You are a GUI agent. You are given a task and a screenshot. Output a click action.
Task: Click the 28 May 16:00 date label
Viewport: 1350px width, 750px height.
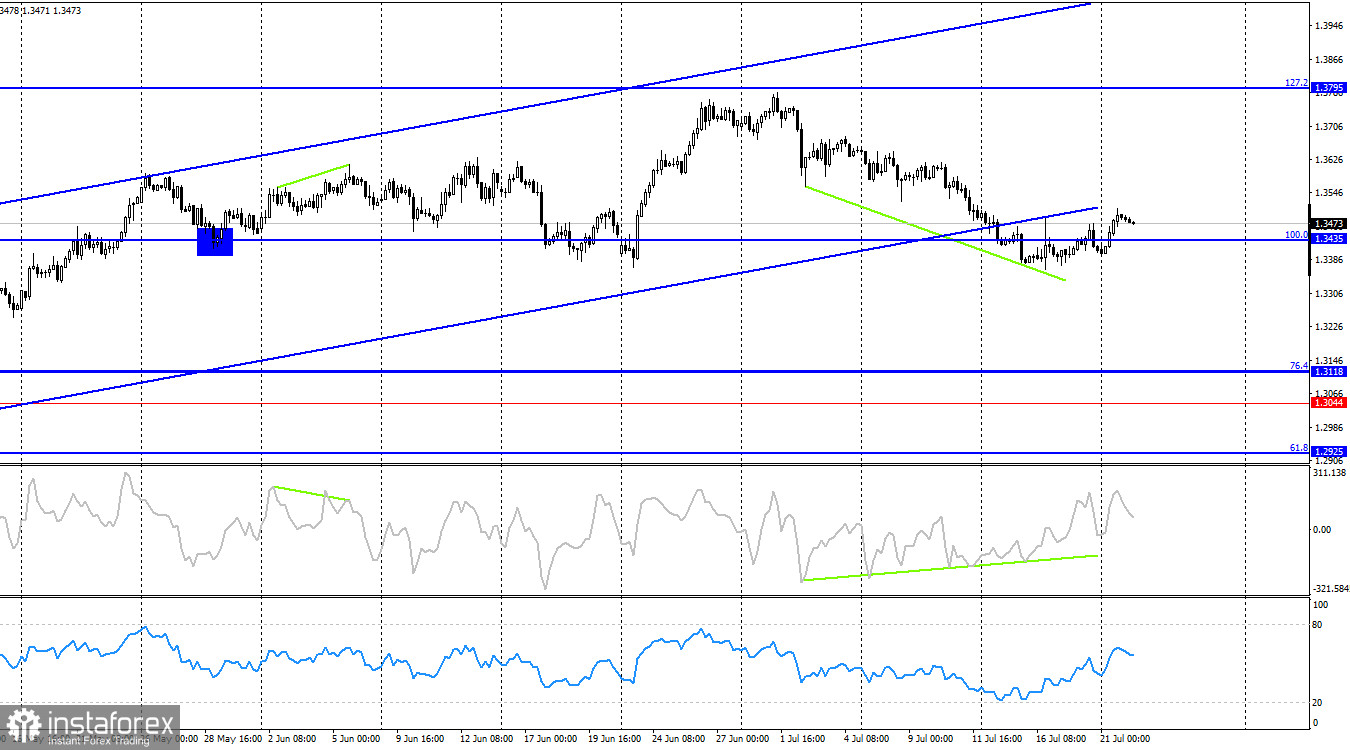coord(231,739)
